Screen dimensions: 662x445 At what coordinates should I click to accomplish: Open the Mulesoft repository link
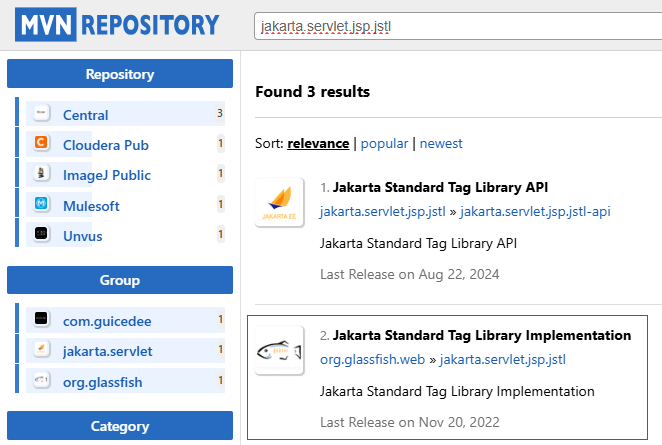(x=91, y=206)
